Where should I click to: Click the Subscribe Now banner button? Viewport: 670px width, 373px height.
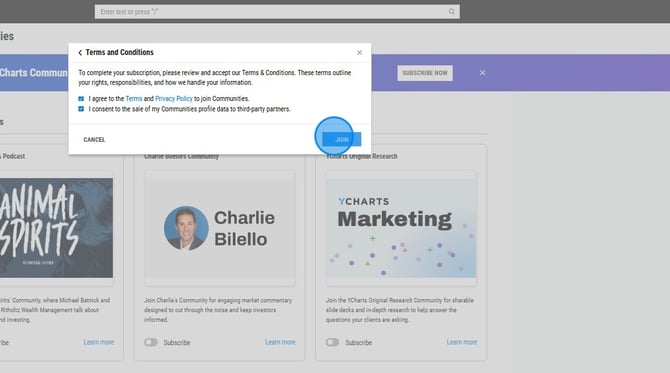[x=425, y=73]
